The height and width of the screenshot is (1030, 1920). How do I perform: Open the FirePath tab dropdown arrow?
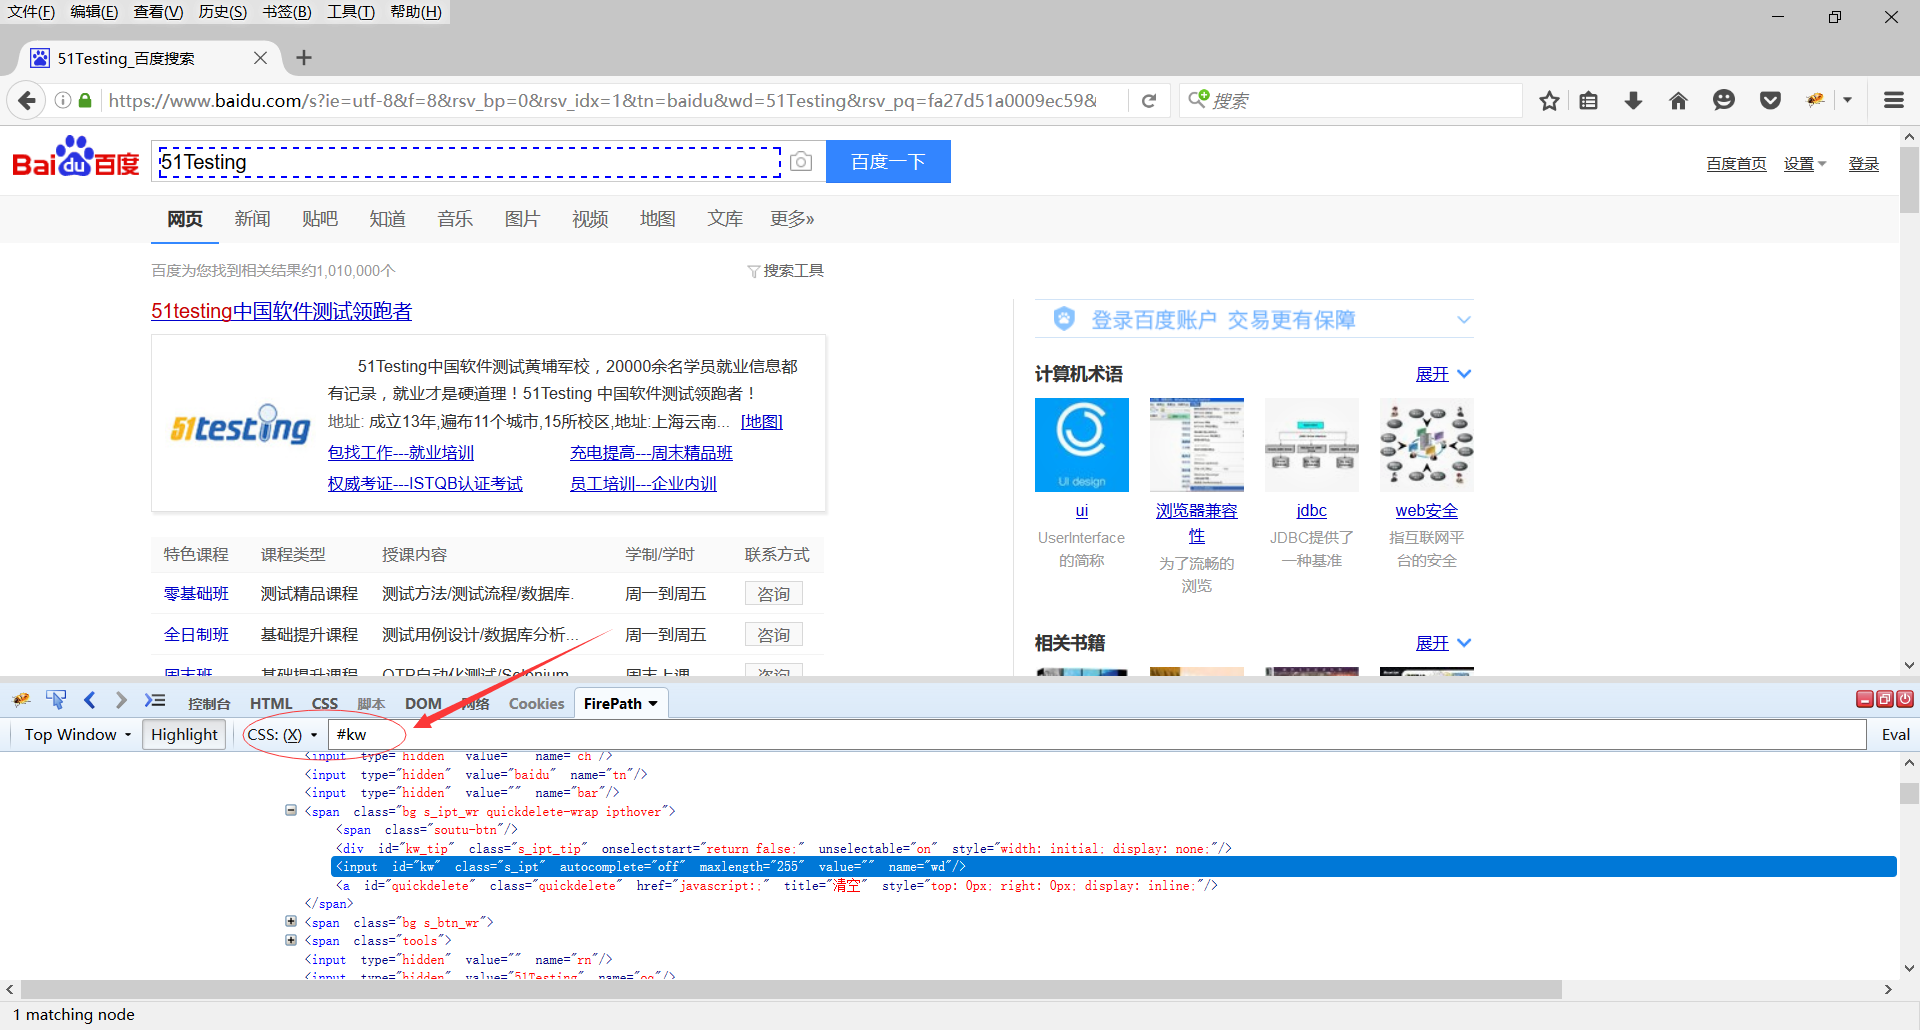653,704
